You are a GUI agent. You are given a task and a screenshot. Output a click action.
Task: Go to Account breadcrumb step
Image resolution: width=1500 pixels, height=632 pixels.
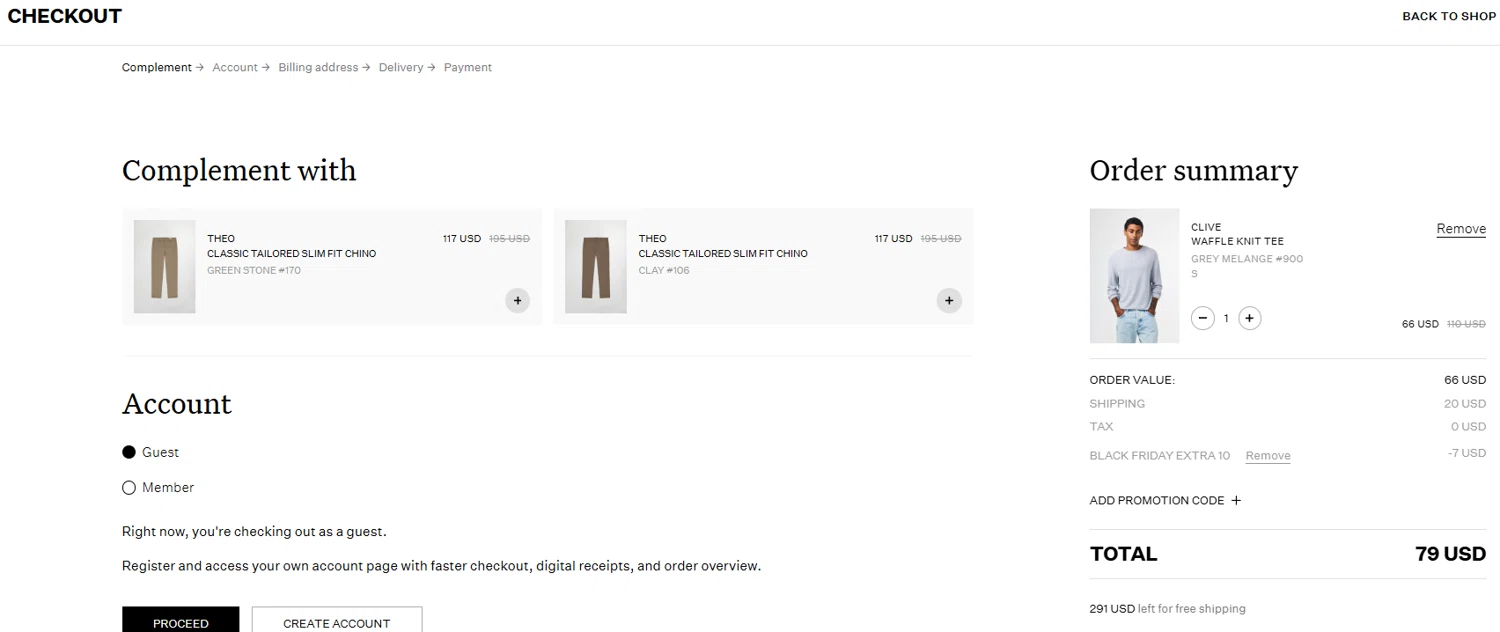[235, 67]
